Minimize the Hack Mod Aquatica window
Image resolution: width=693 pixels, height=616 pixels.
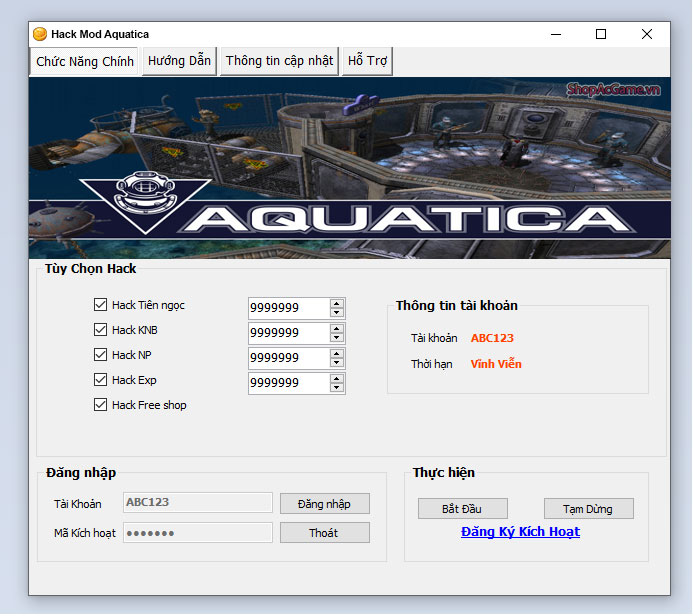coord(556,34)
